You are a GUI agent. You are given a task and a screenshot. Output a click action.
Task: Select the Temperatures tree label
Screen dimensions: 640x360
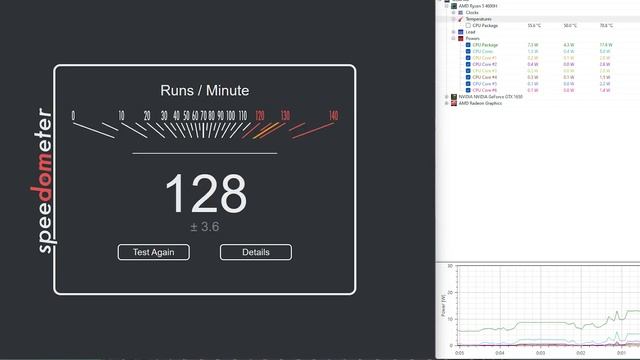[478, 19]
